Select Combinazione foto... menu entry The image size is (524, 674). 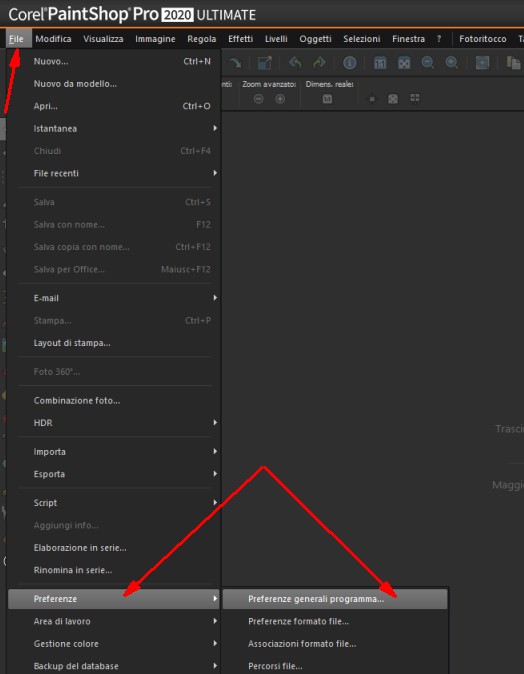click(x=114, y=400)
